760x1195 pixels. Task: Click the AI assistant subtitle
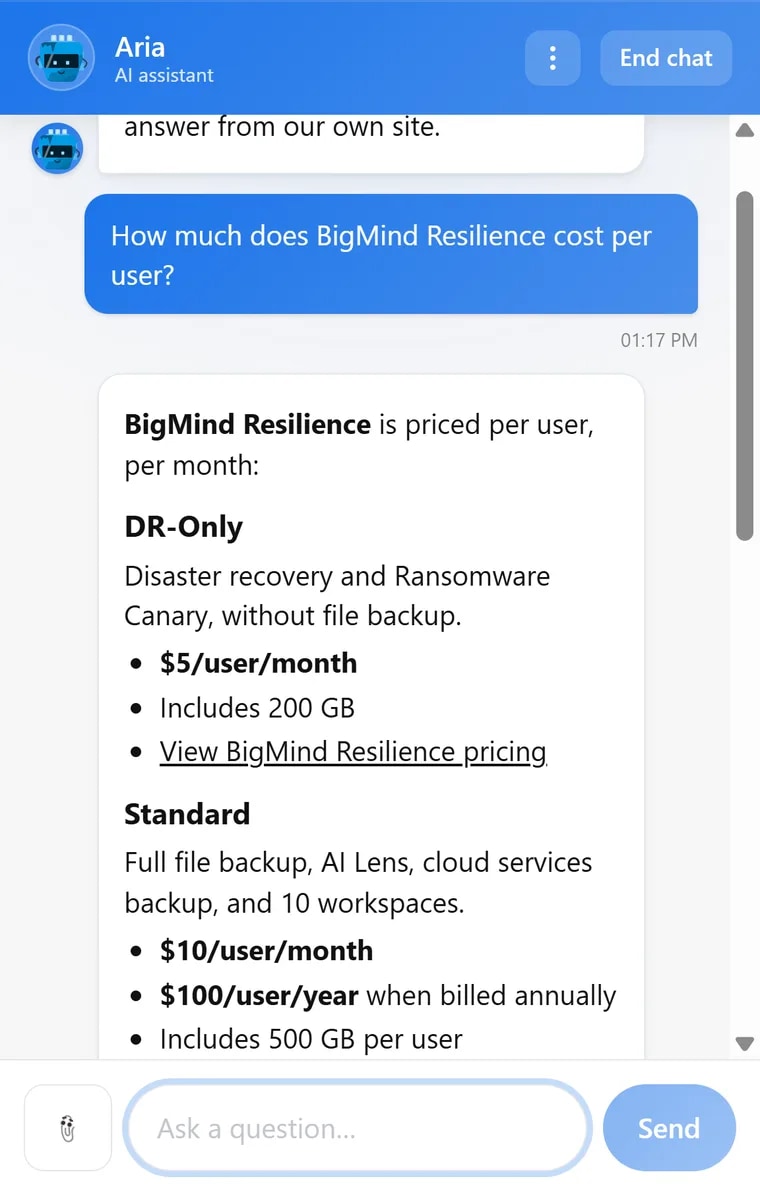pyautogui.click(x=164, y=75)
